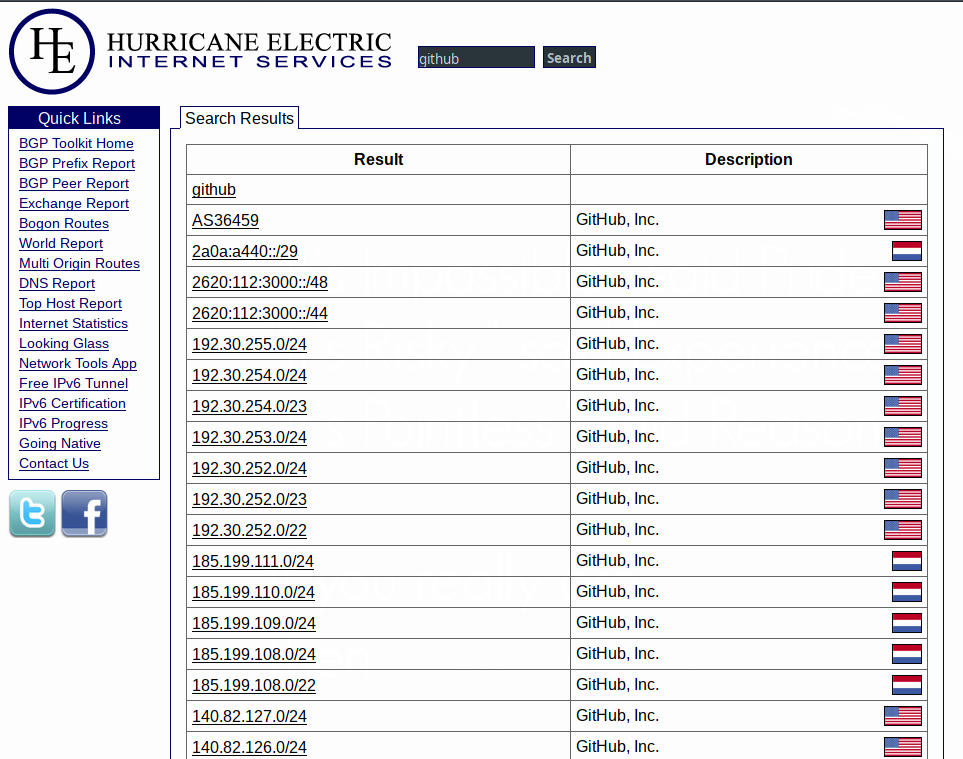Click the US flag beside 2620:112:3000::/48
The height and width of the screenshot is (759, 963).
coord(903,282)
